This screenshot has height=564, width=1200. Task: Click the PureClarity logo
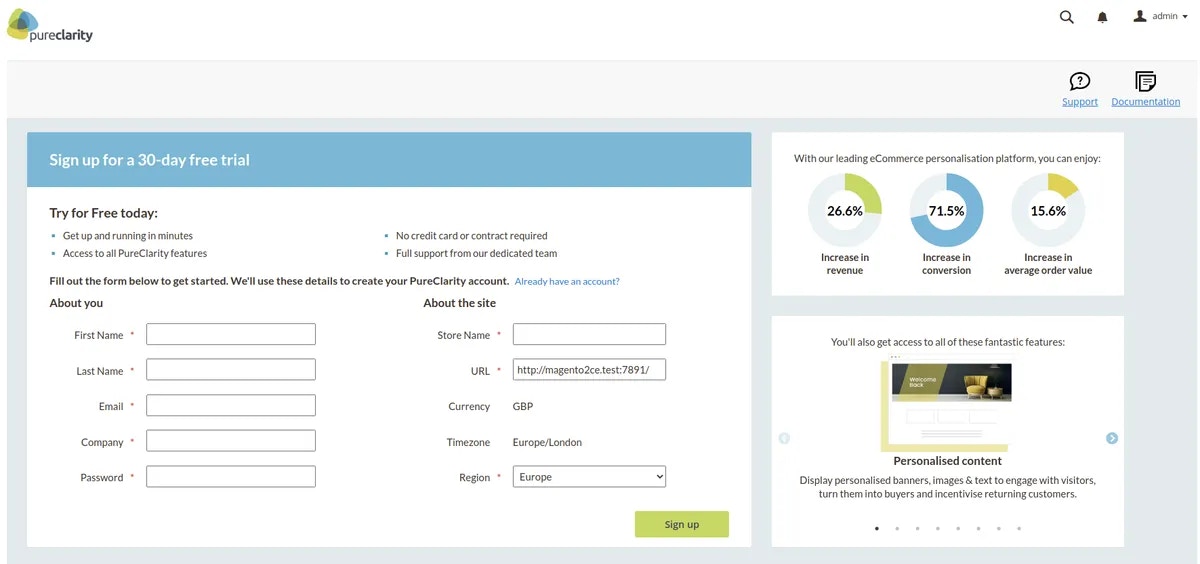click(x=50, y=25)
